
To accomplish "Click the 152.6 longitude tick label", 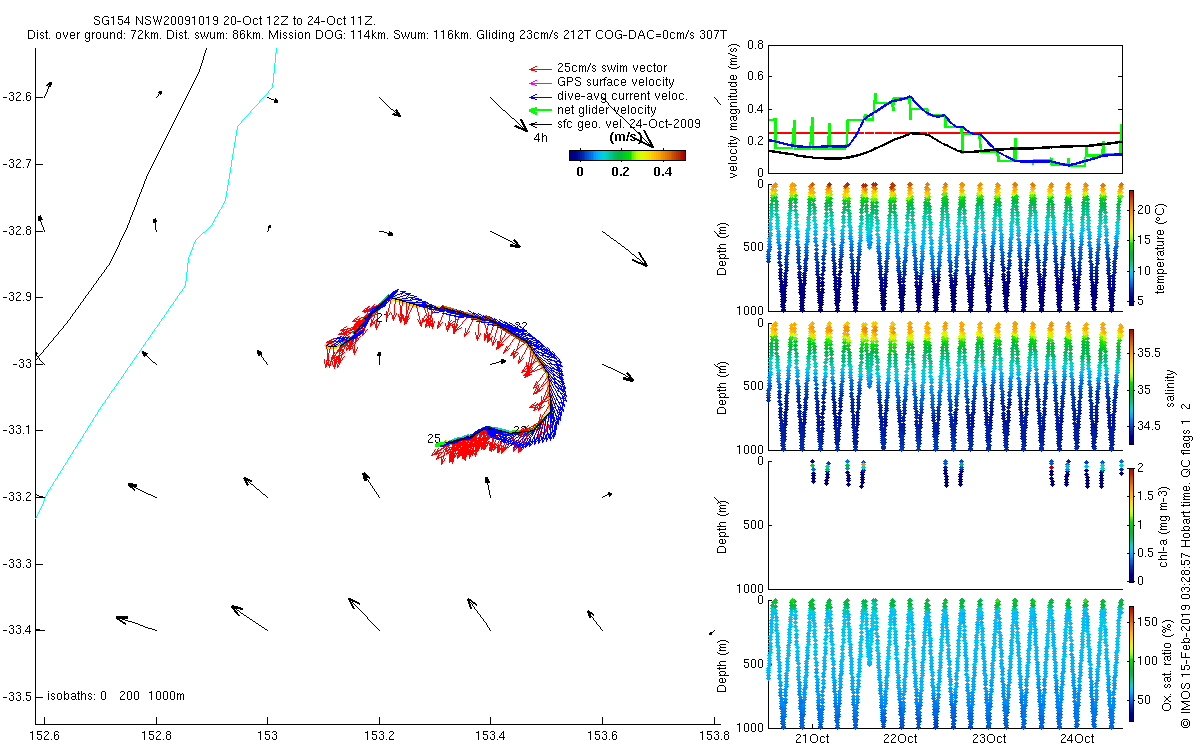I will pos(45,736).
